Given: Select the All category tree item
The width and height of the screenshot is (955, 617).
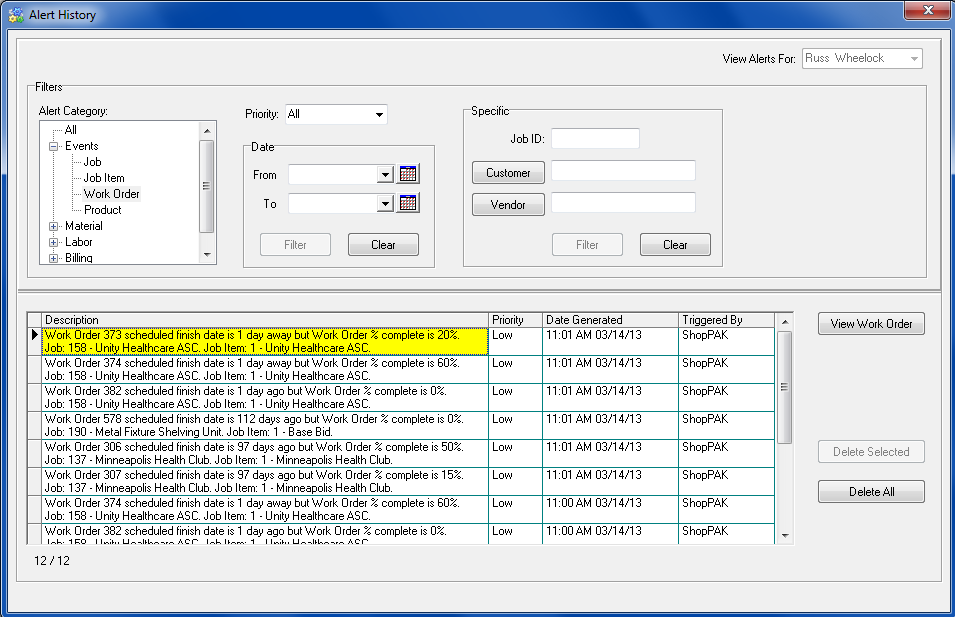Looking at the screenshot, I should (71, 130).
